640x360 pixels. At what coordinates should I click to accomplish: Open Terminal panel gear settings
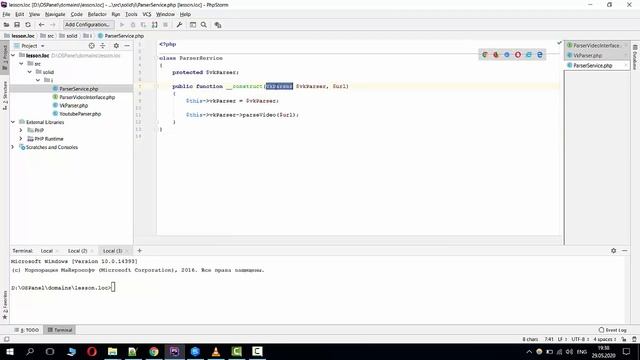click(x=613, y=251)
